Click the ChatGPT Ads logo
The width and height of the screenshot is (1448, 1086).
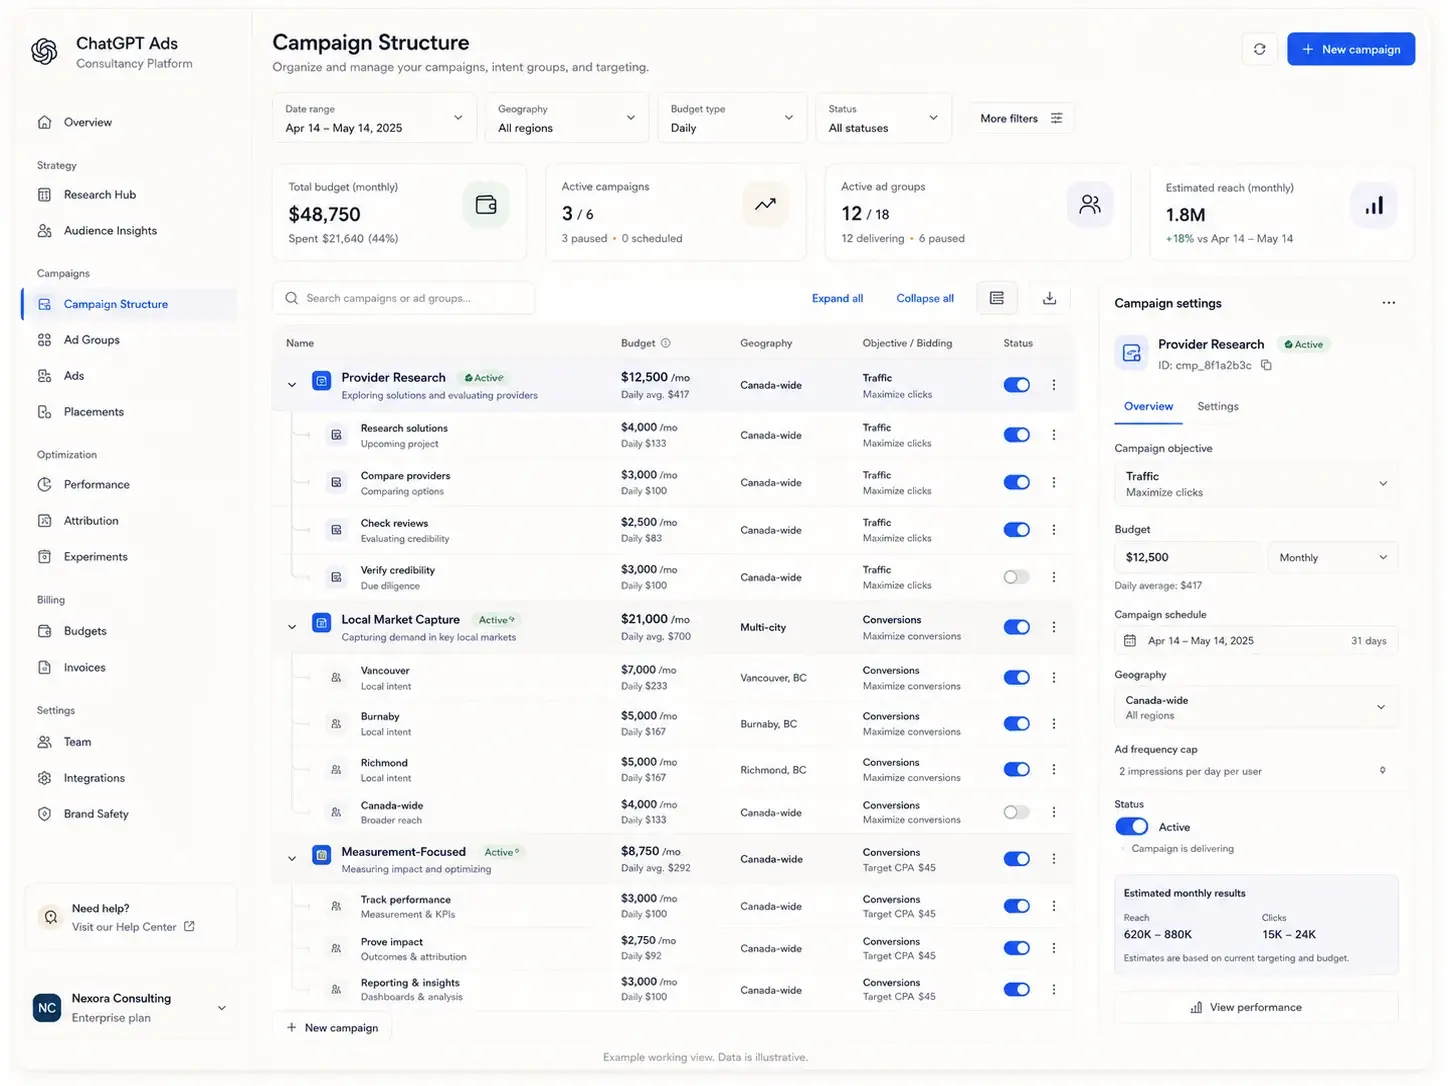tap(44, 51)
